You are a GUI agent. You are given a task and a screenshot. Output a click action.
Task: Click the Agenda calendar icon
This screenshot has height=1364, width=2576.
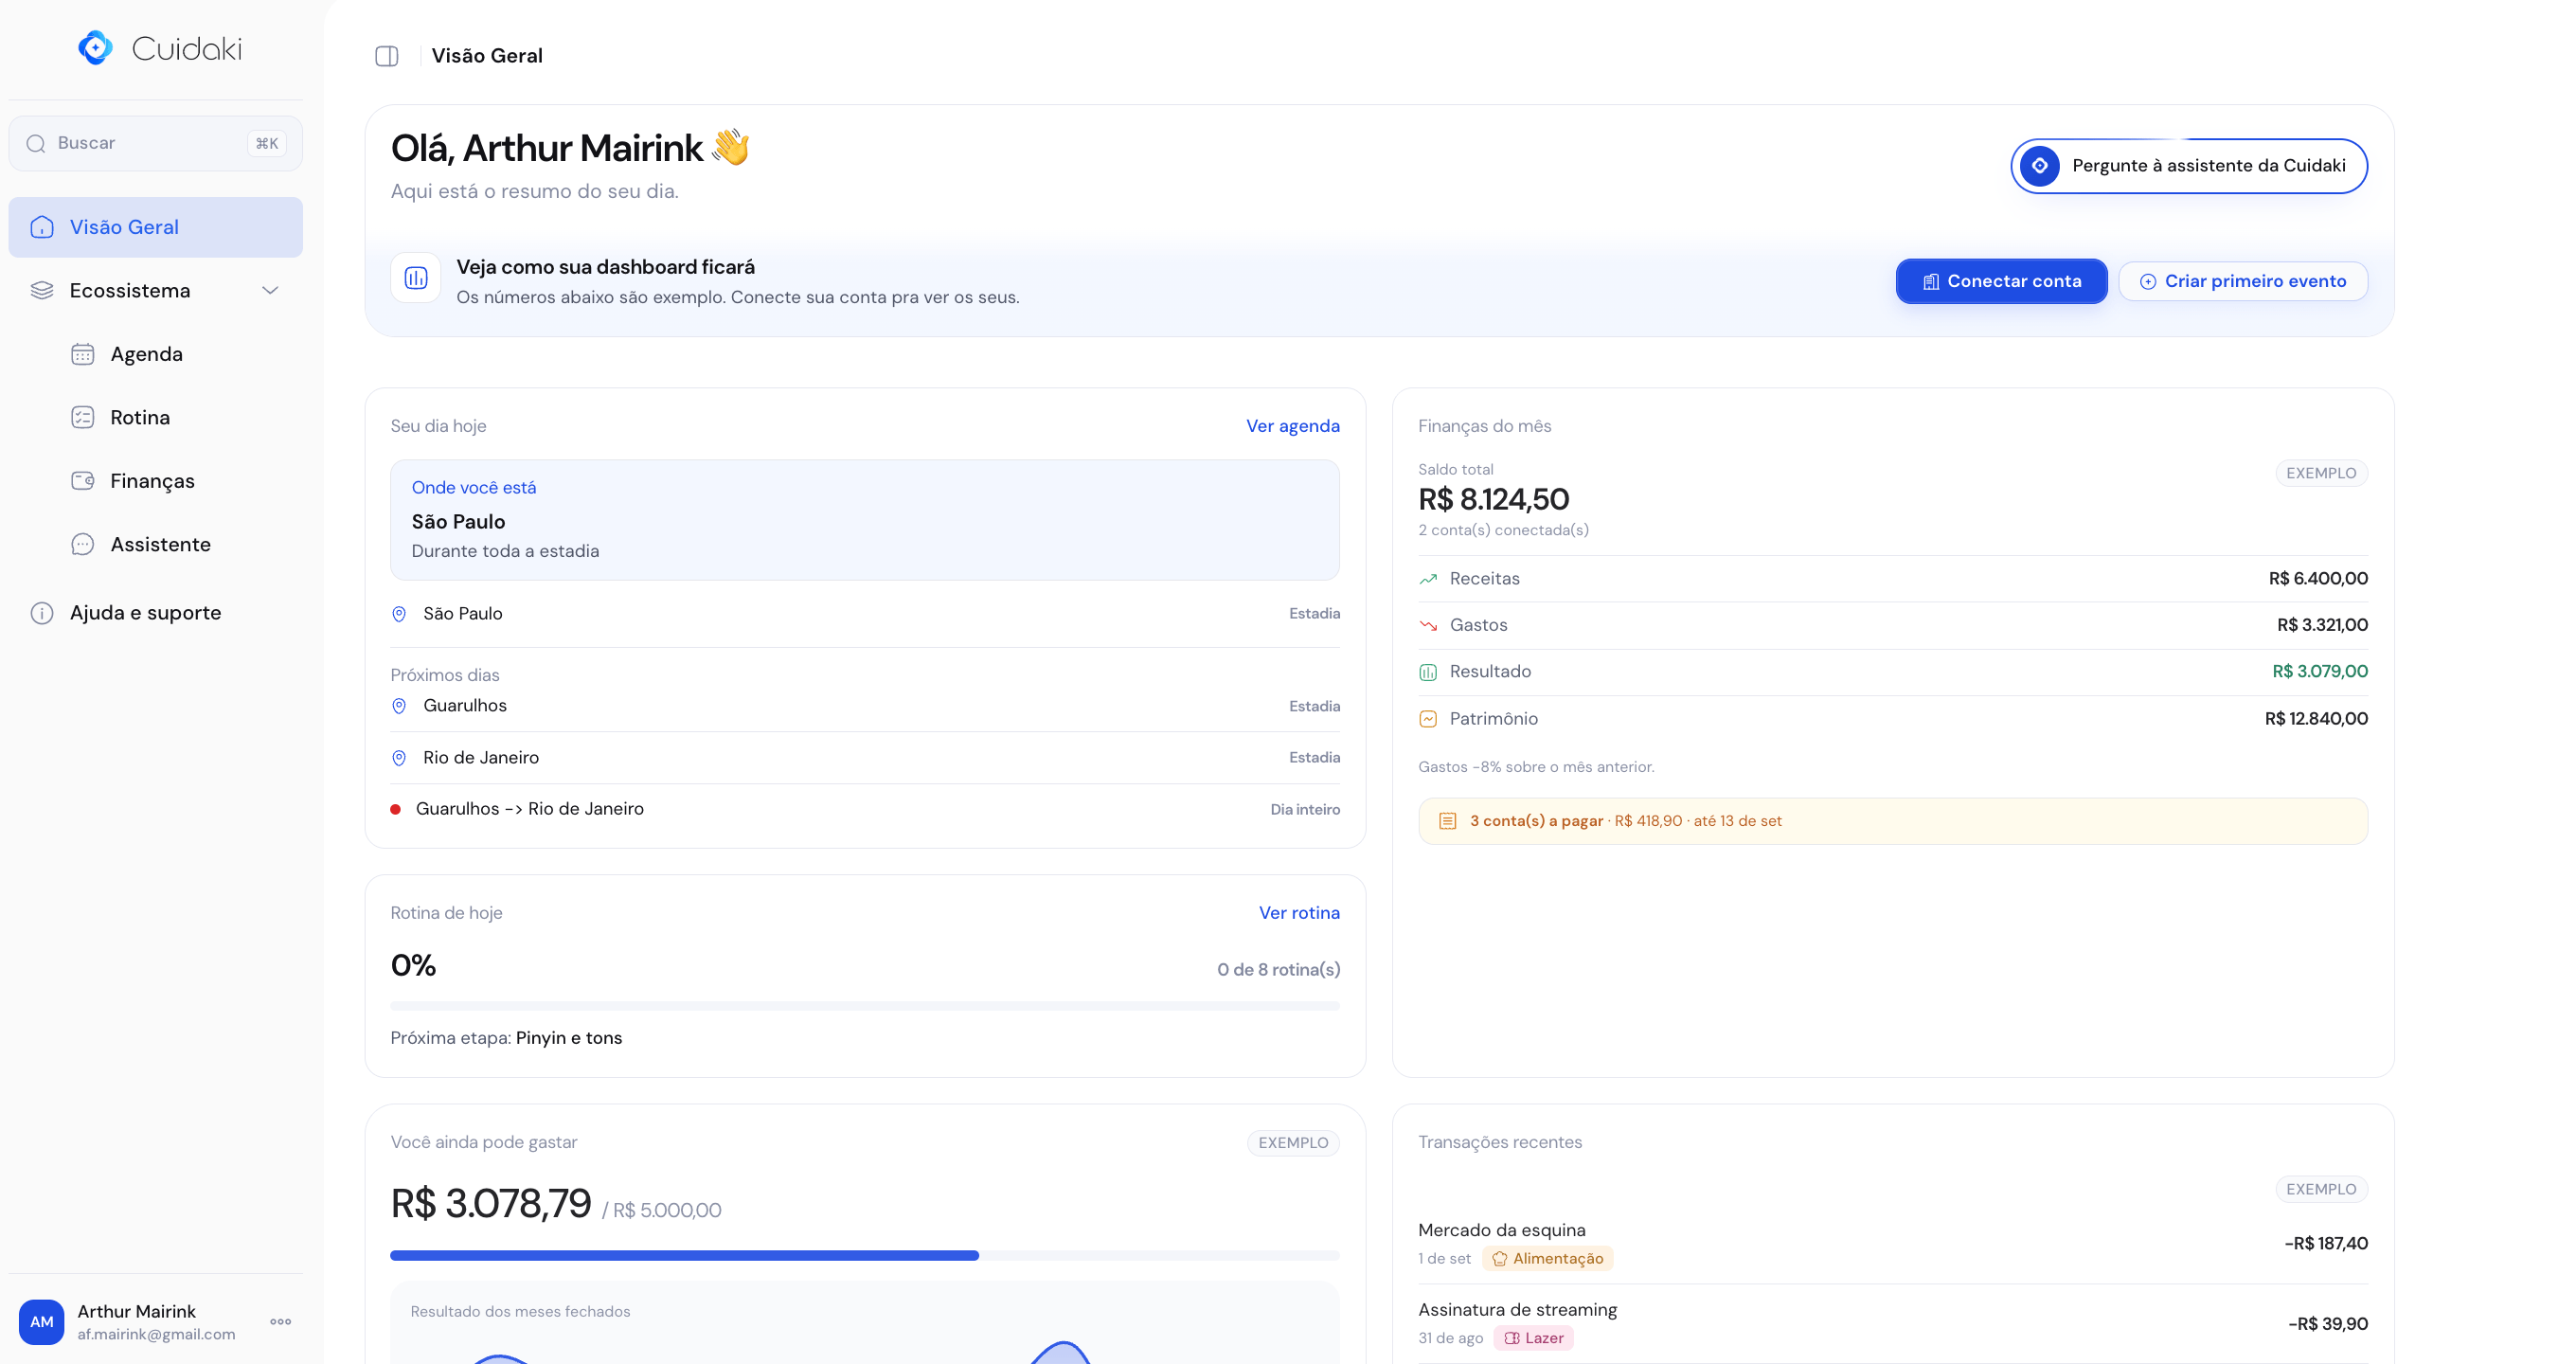coord(83,354)
